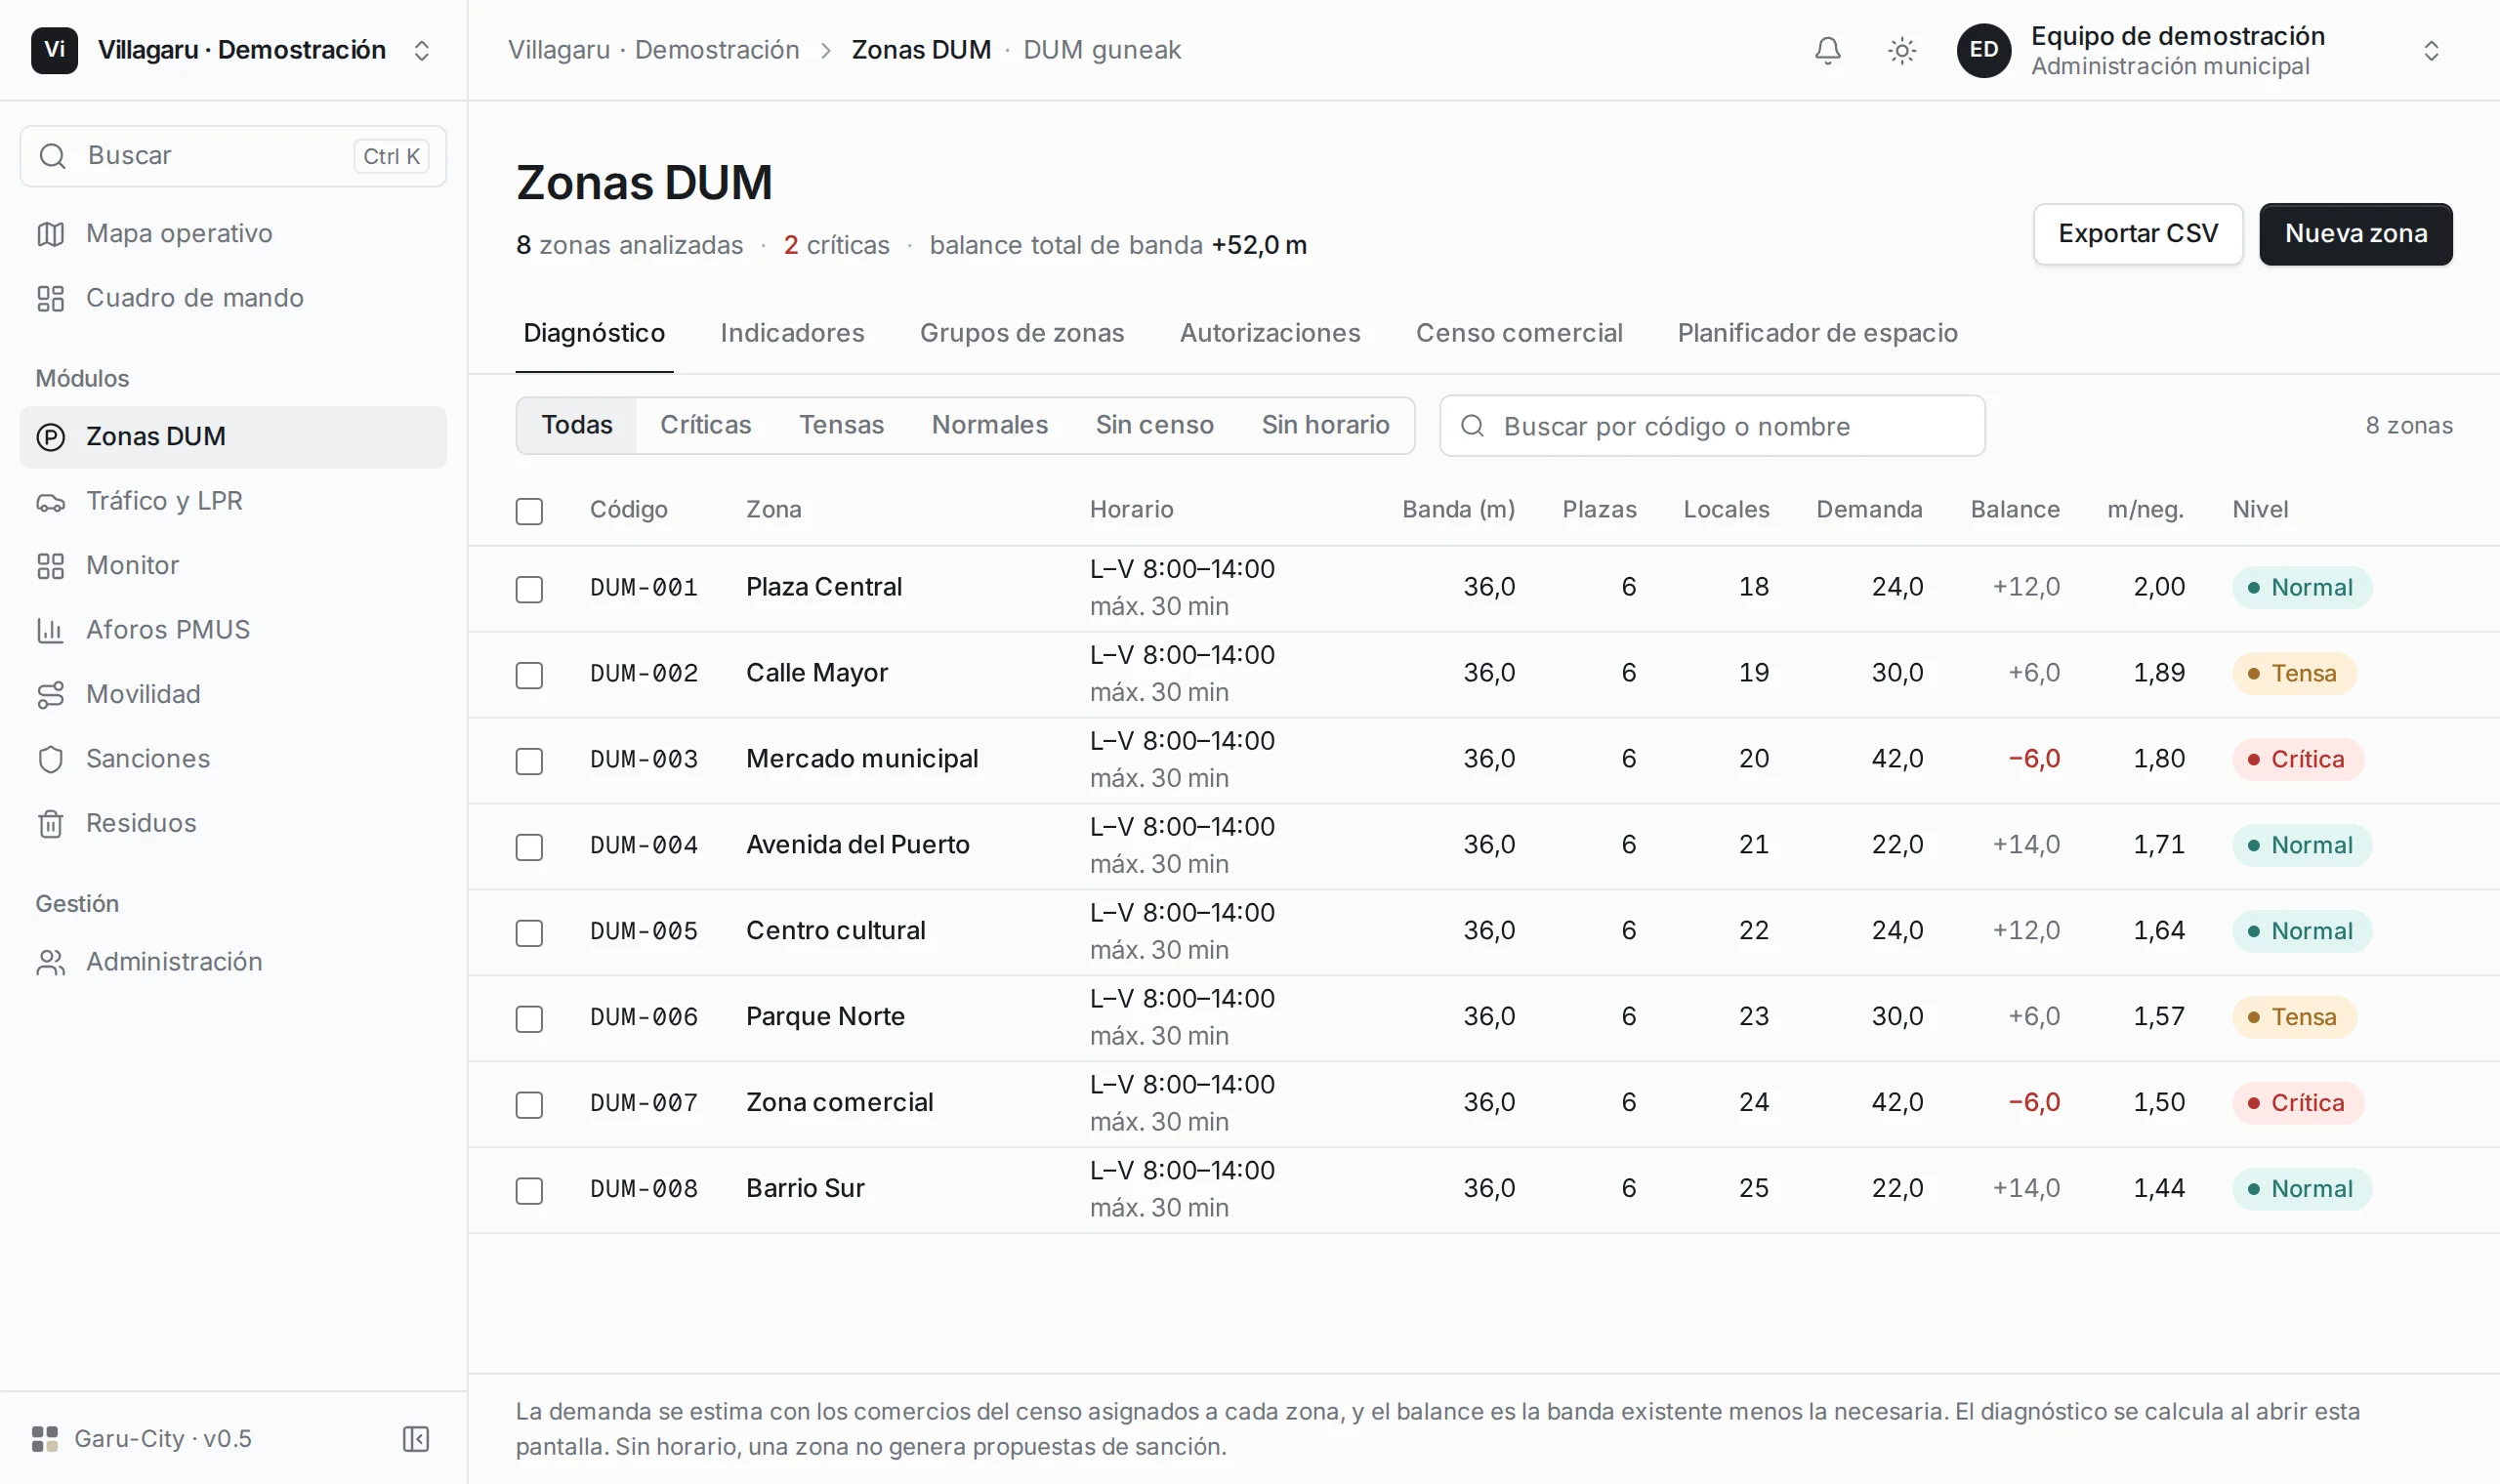Click the Cuadro de mando grid icon
Screen dimensions: 2500x1484
(x=51, y=298)
